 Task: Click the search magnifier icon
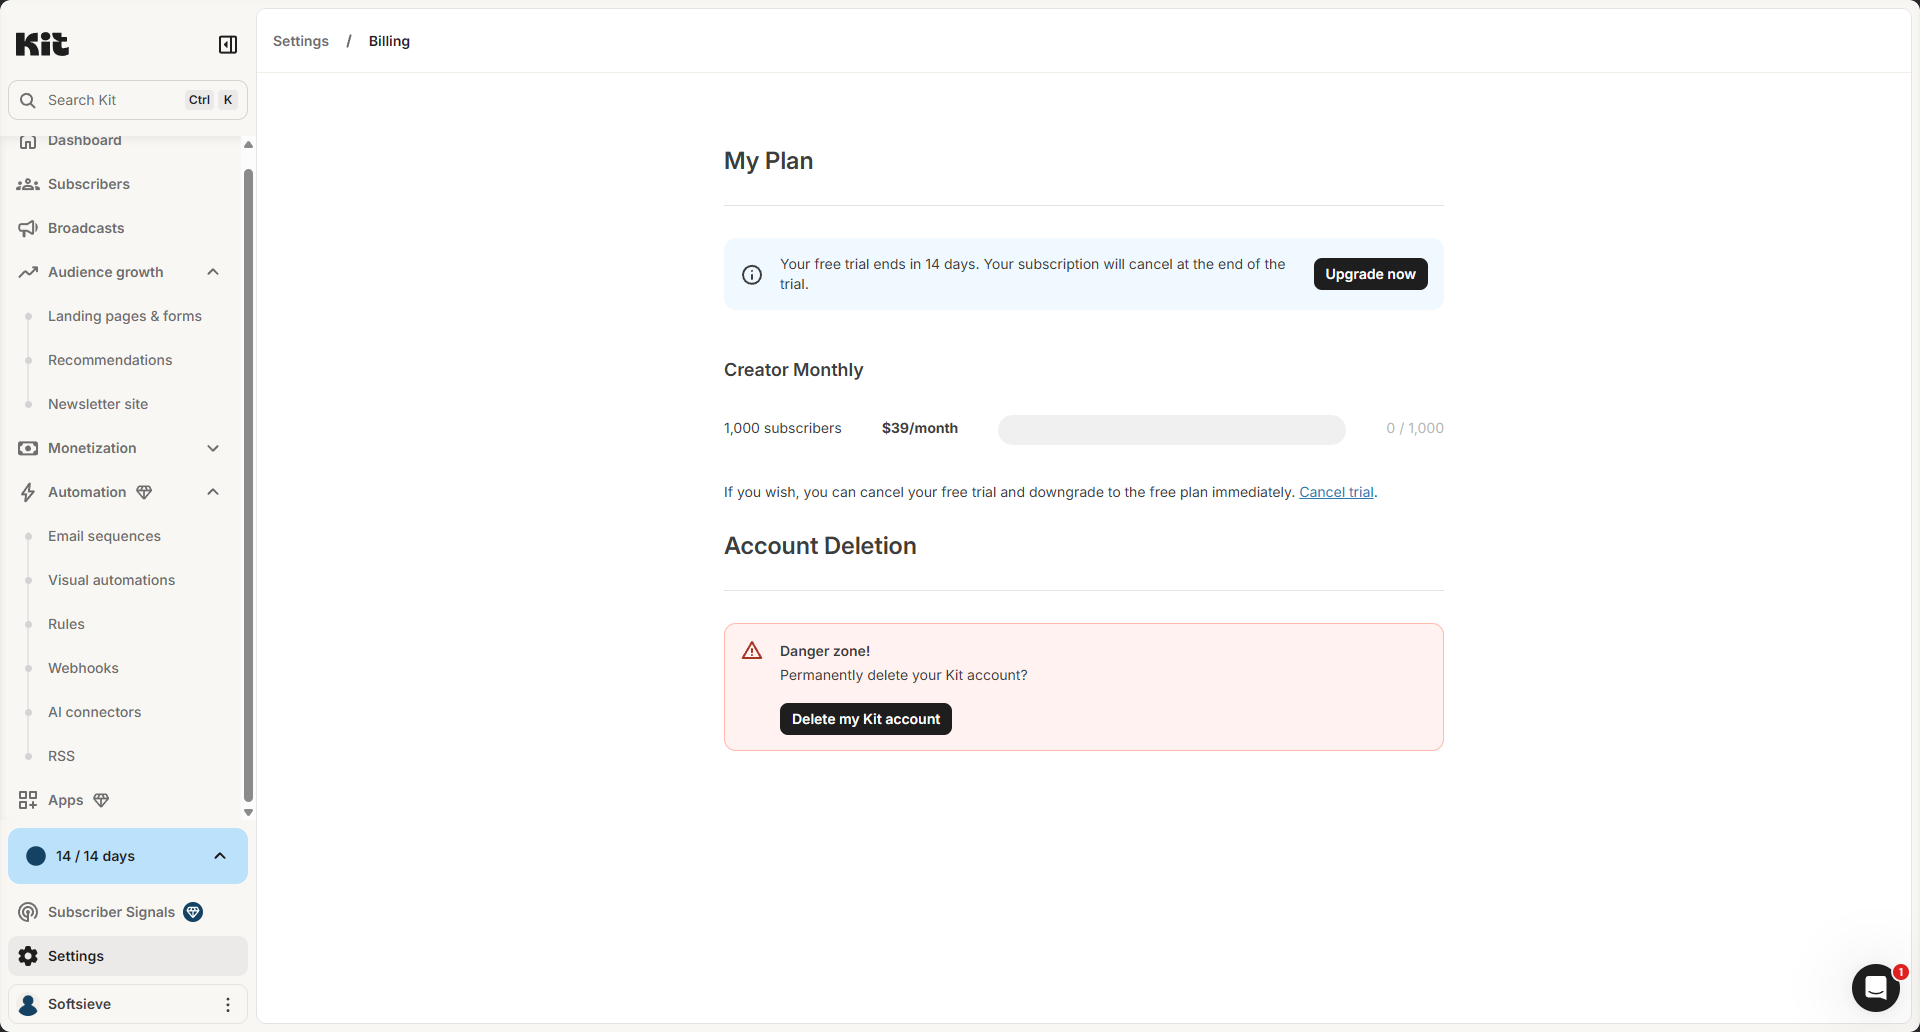tap(28, 100)
